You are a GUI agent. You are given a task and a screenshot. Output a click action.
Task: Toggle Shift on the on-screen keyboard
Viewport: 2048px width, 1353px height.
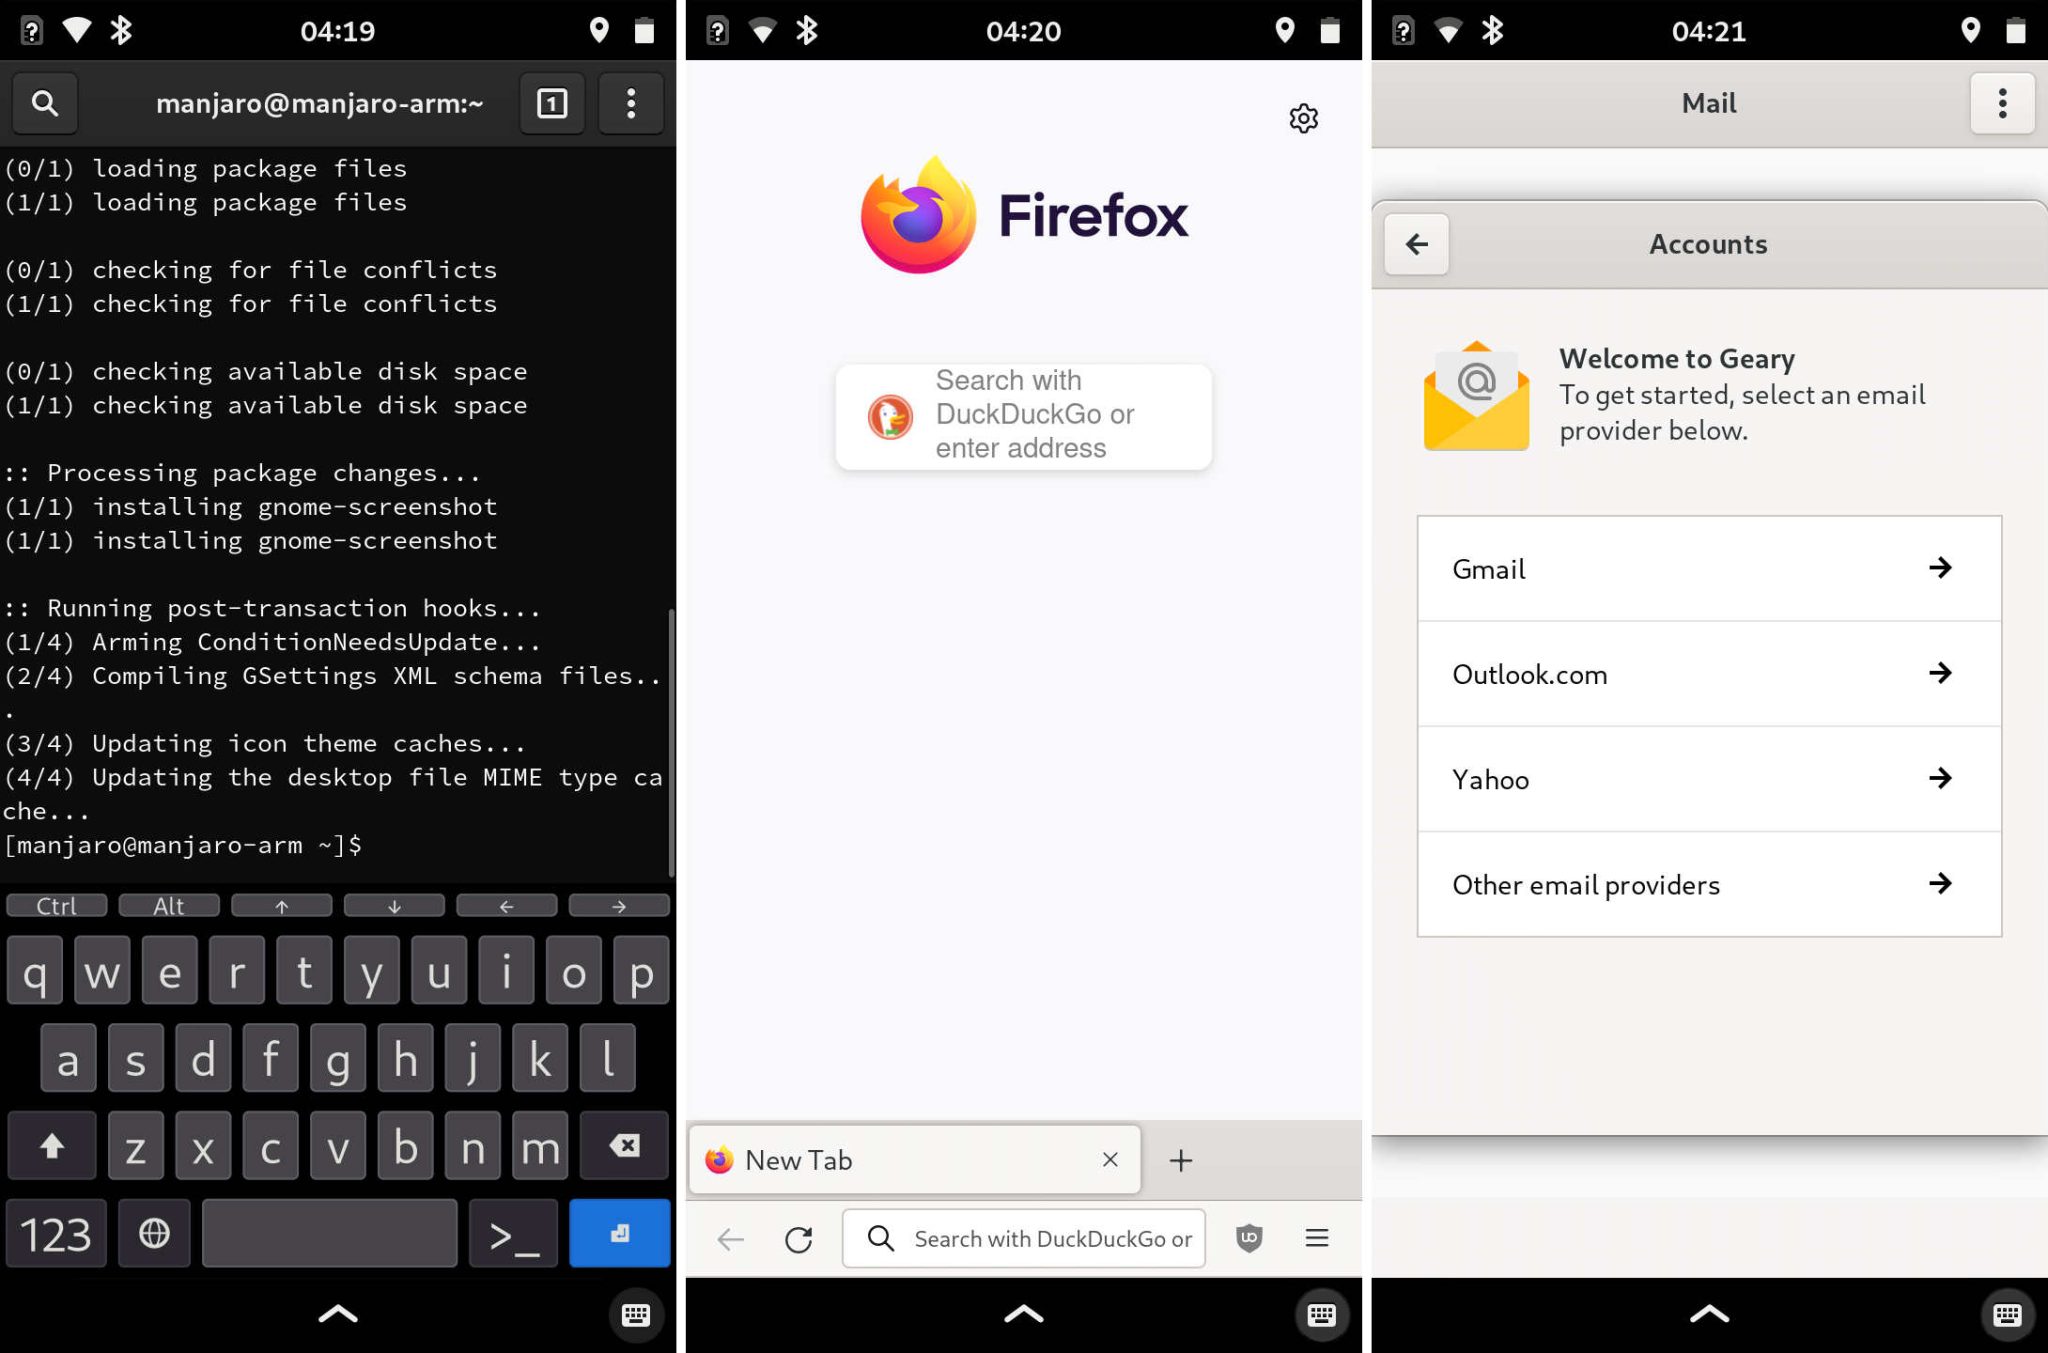52,1146
